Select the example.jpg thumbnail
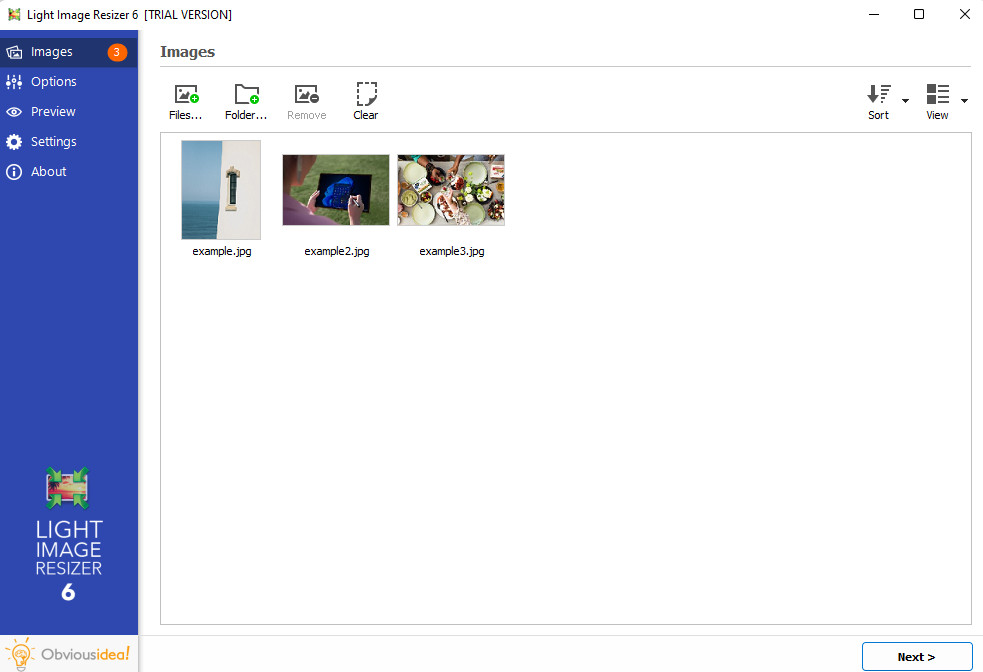This screenshot has height=672, width=983. point(221,190)
